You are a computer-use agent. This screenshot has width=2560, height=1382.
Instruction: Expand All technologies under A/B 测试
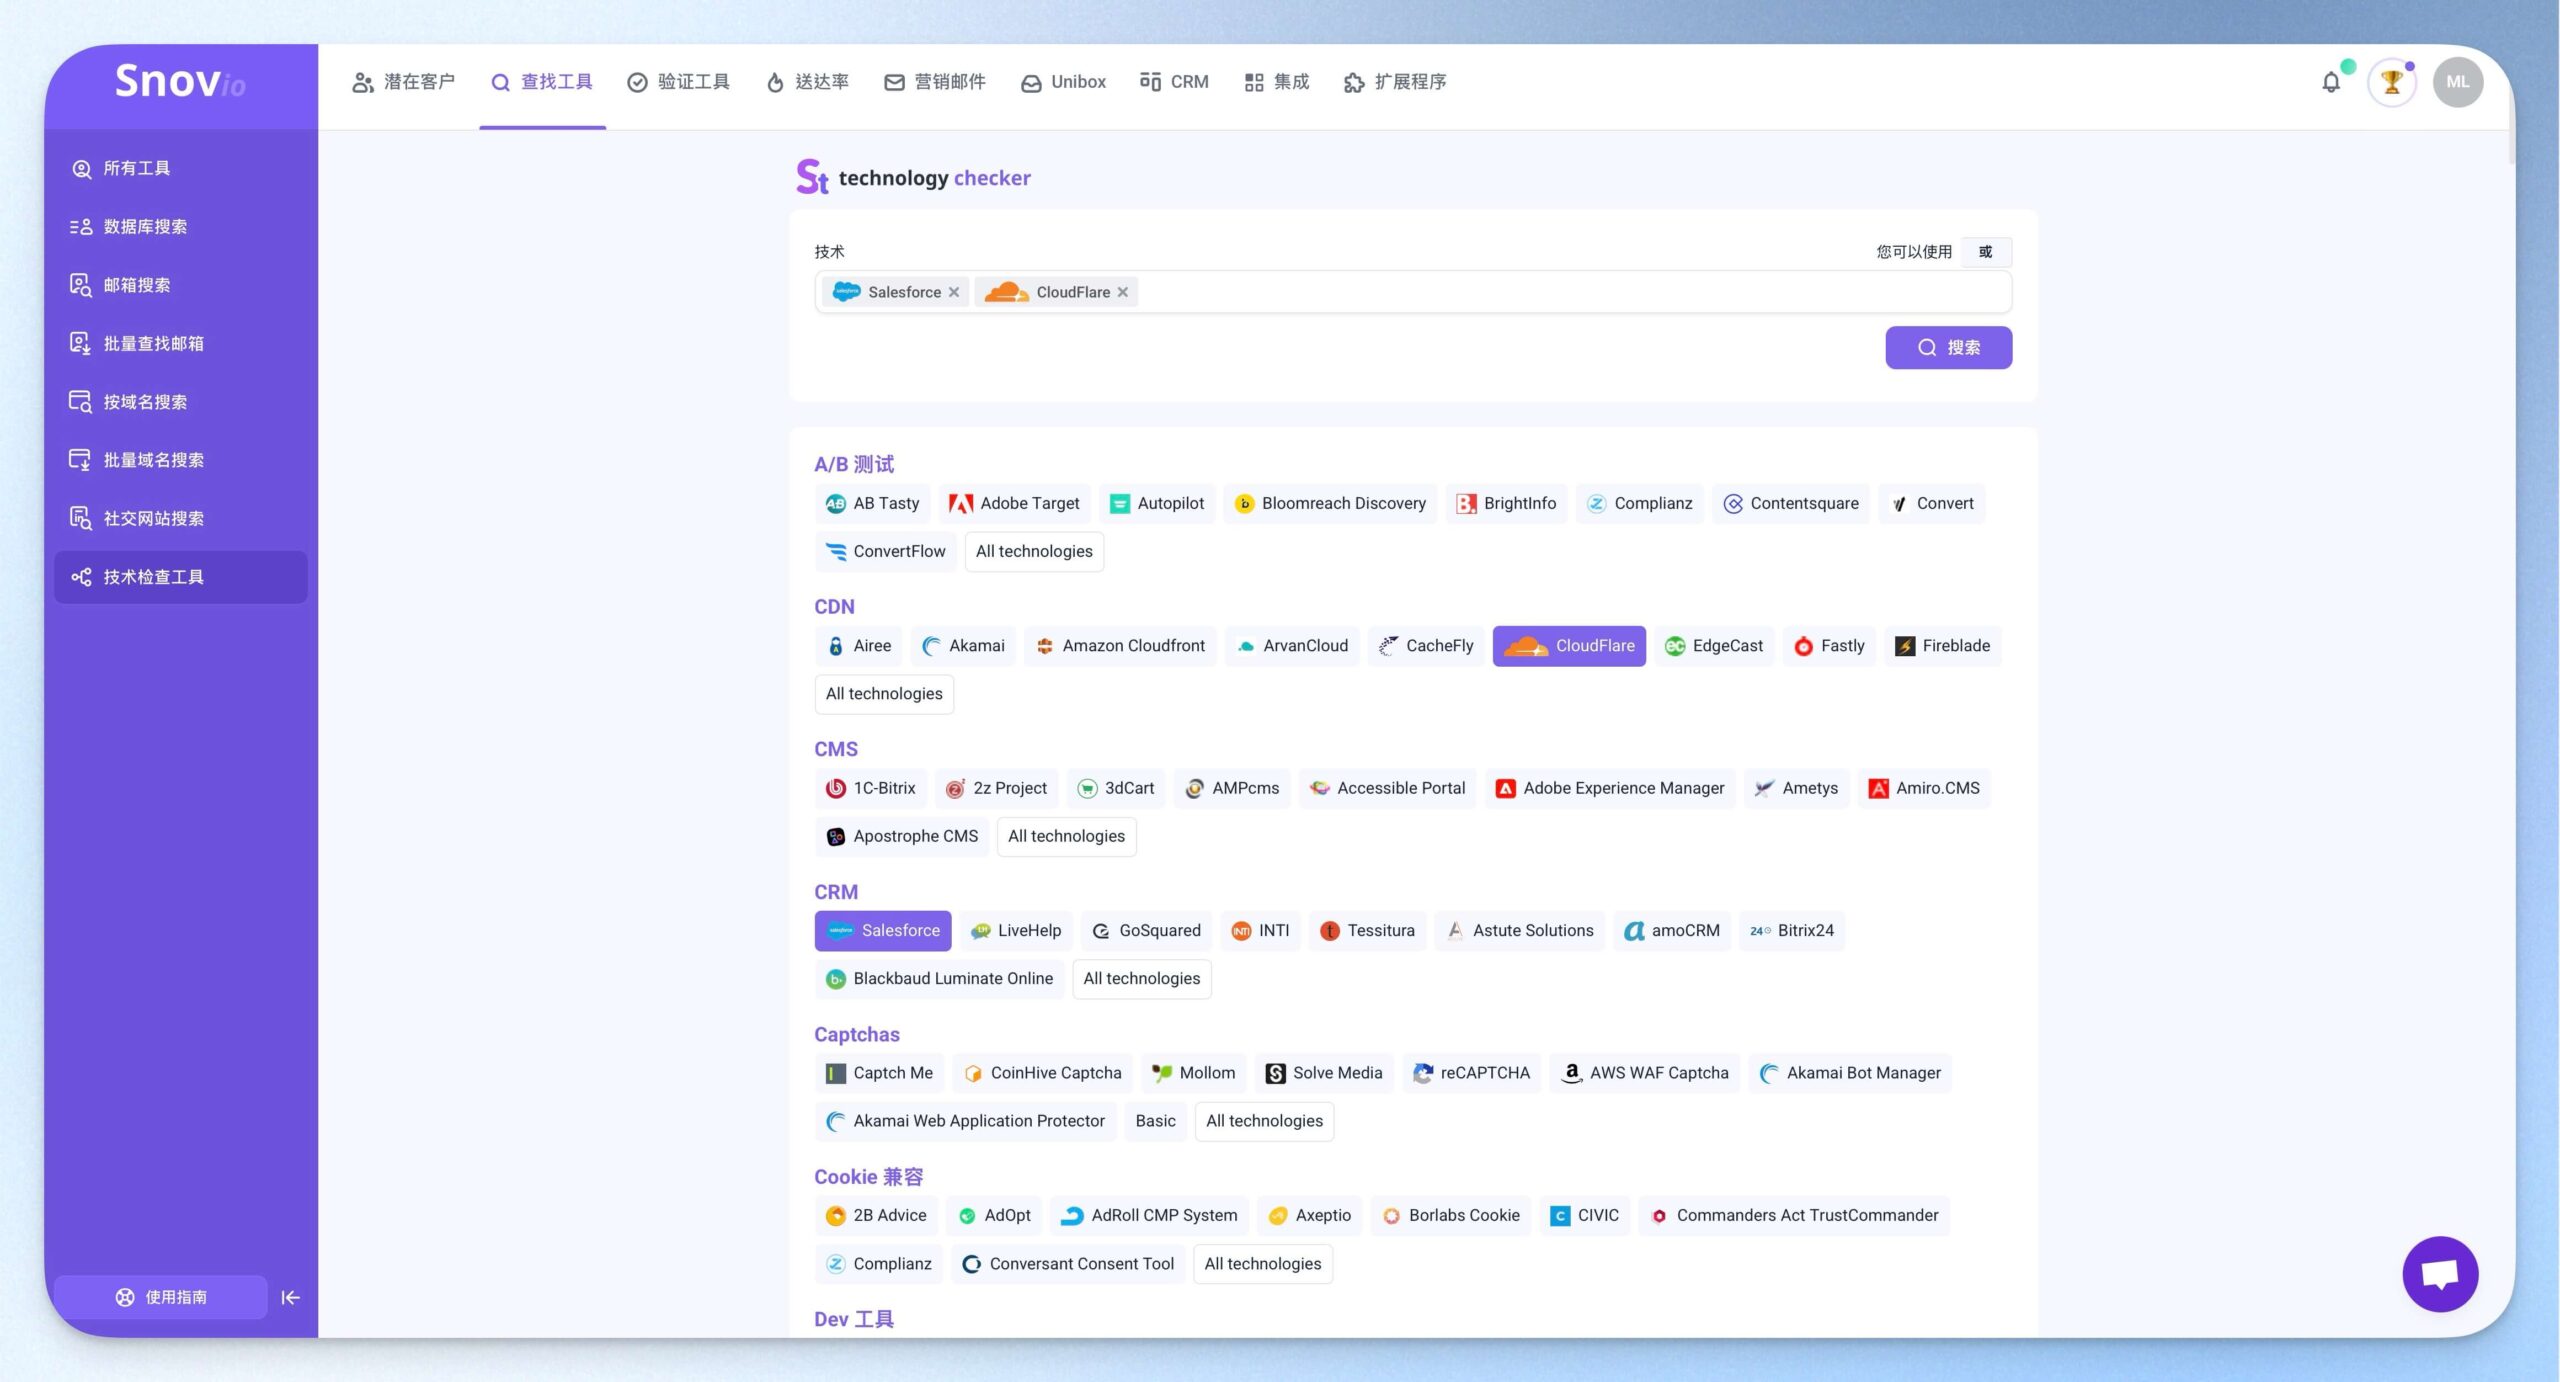point(1034,551)
